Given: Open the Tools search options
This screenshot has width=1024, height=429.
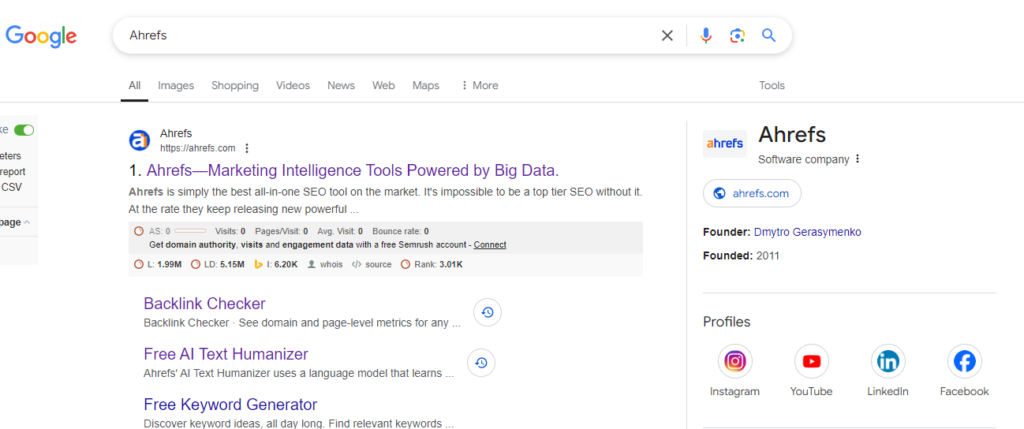Looking at the screenshot, I should [772, 86].
